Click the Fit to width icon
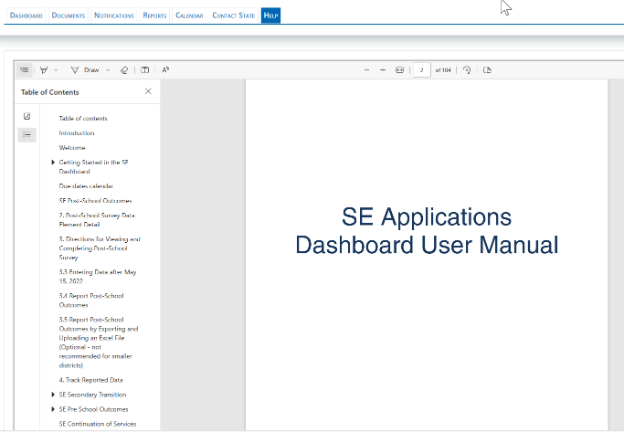The width and height of the screenshot is (624, 432). pos(400,70)
